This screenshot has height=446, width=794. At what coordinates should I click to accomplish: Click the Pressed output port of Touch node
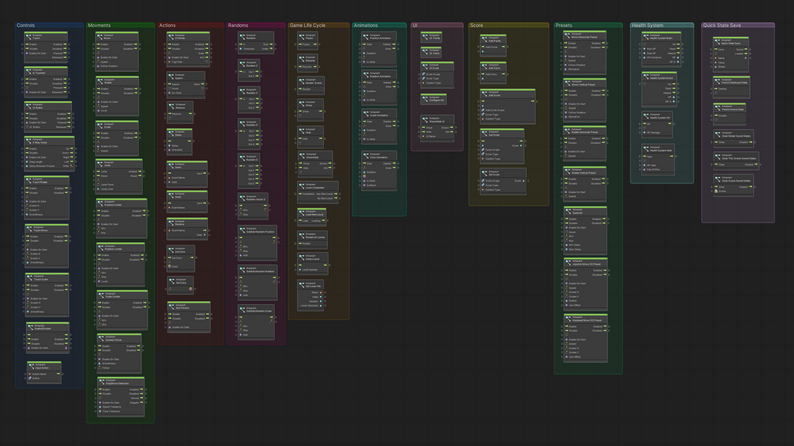65,53
